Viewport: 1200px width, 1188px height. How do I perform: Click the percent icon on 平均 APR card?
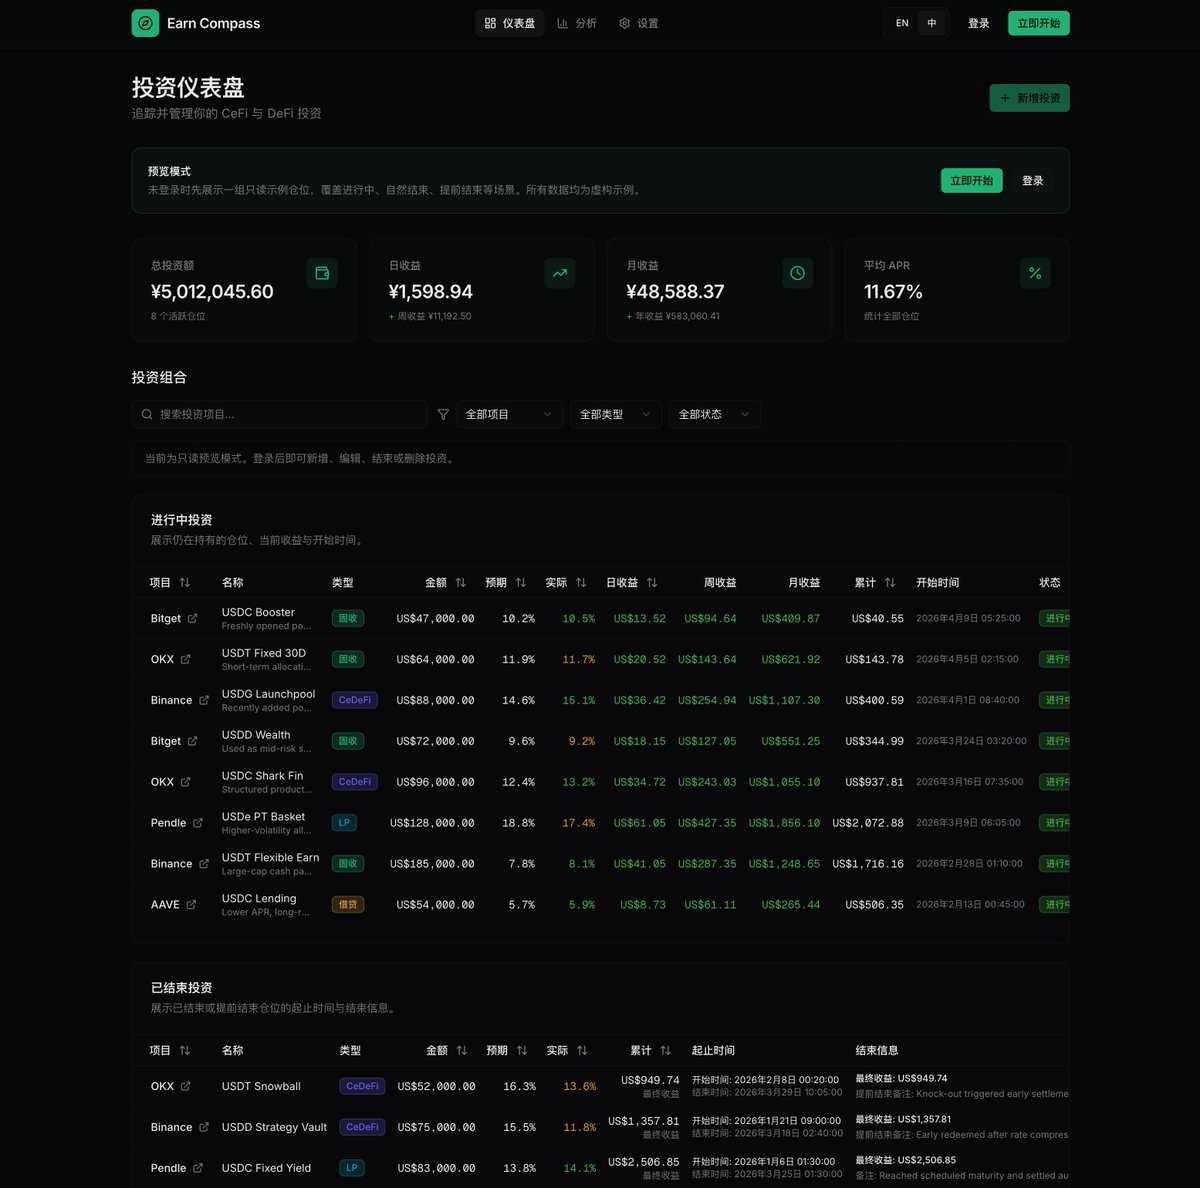(1035, 273)
